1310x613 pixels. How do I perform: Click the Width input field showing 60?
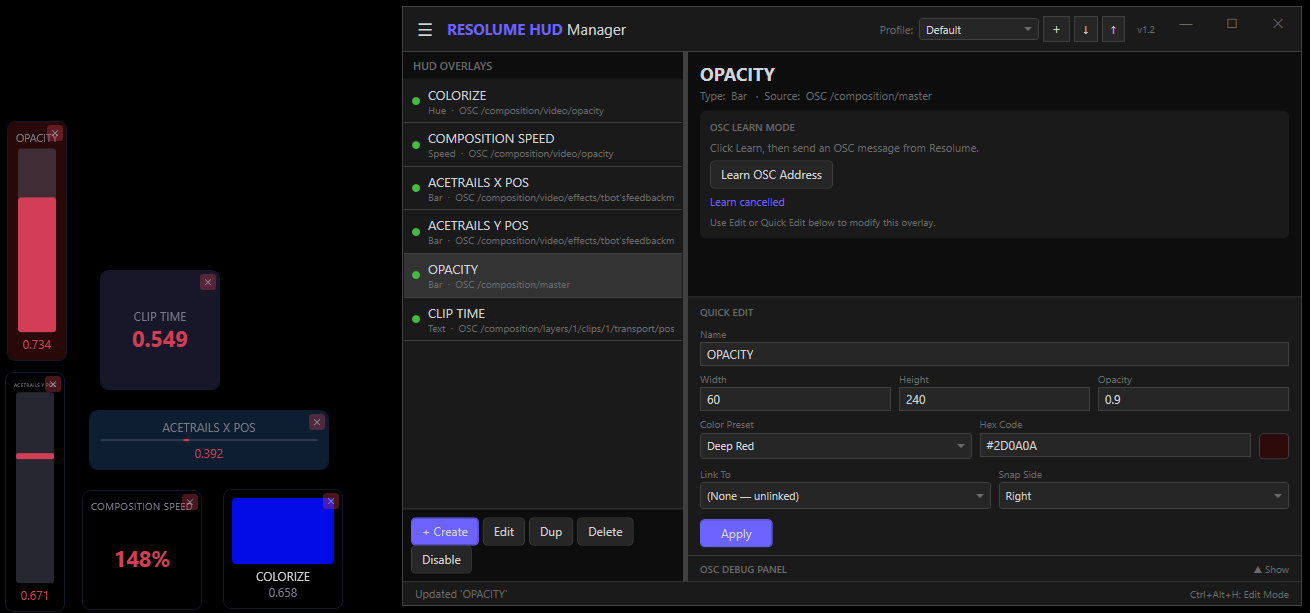pyautogui.click(x=795, y=398)
